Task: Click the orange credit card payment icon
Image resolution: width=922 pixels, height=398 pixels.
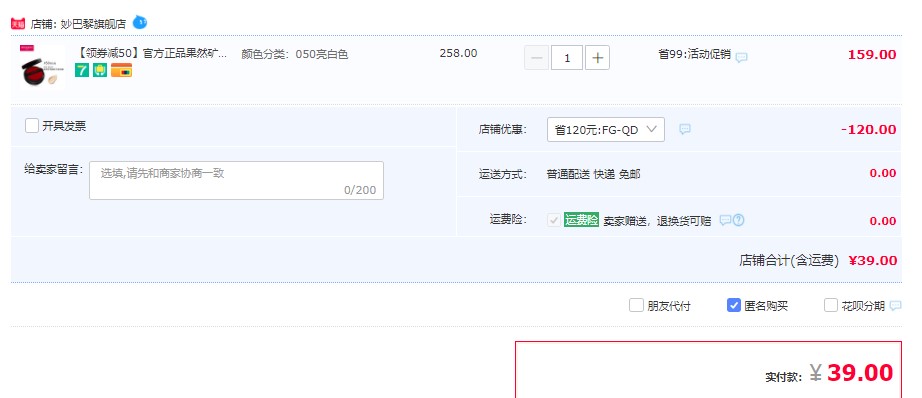Action: tap(121, 70)
